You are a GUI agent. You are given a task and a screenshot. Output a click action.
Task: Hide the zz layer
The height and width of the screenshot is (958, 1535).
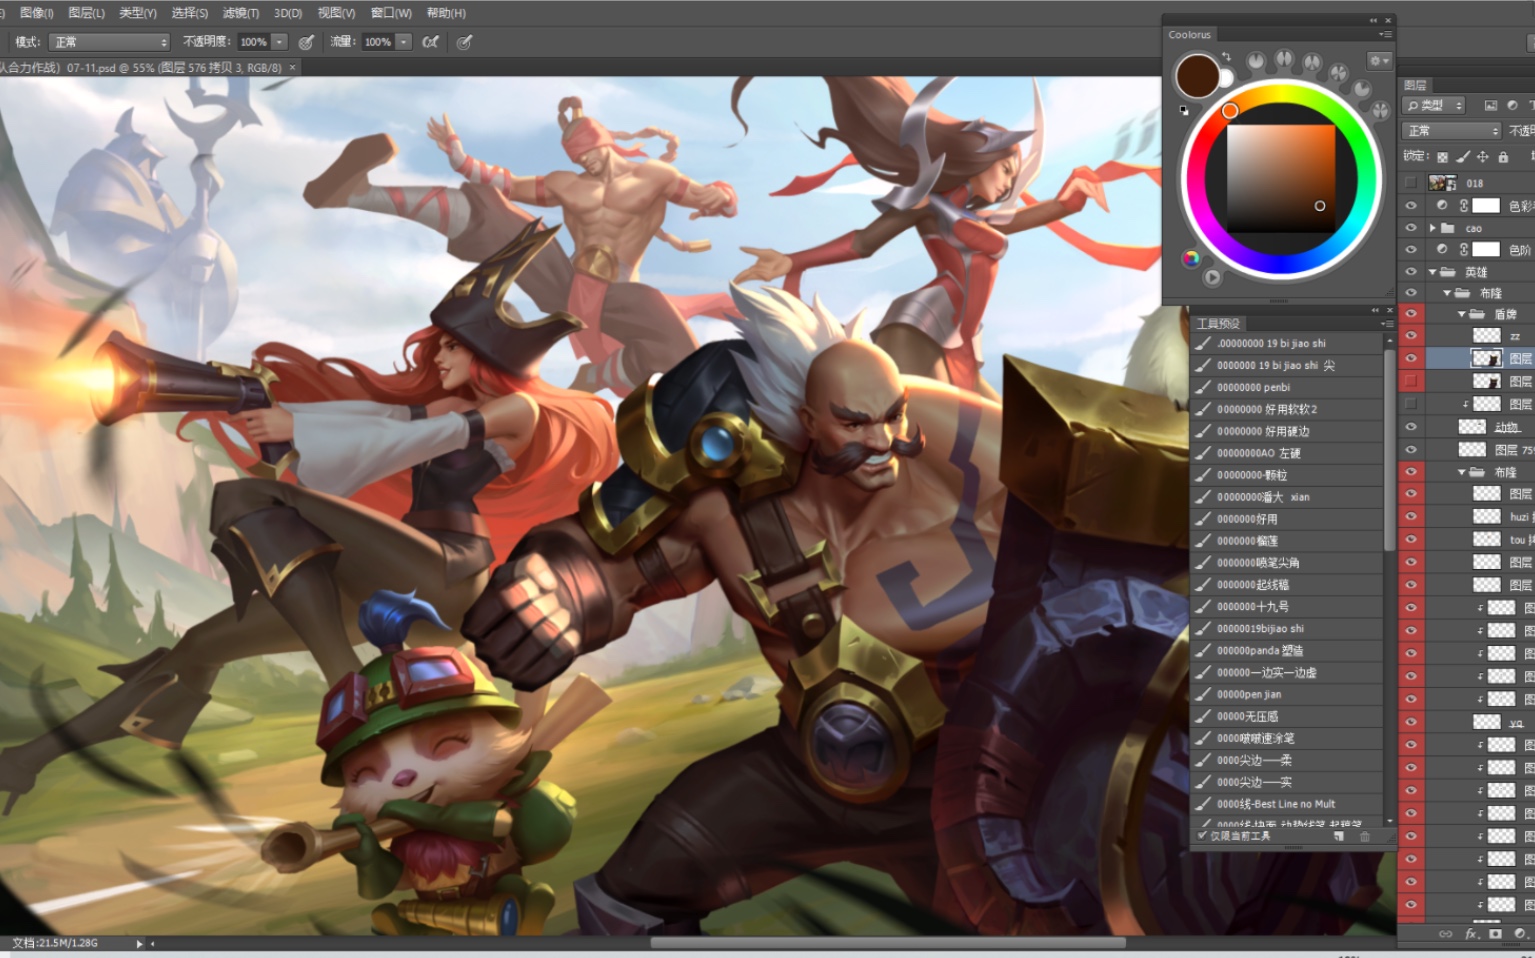click(x=1410, y=336)
